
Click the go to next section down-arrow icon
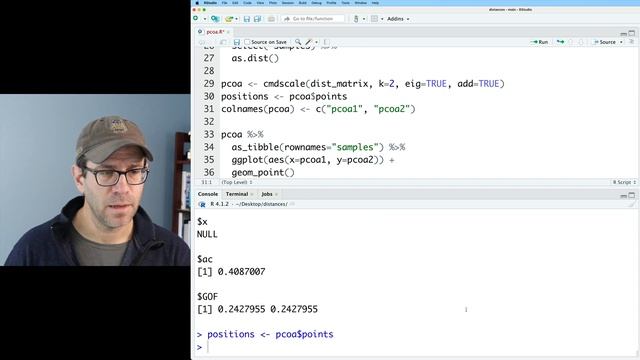580,42
